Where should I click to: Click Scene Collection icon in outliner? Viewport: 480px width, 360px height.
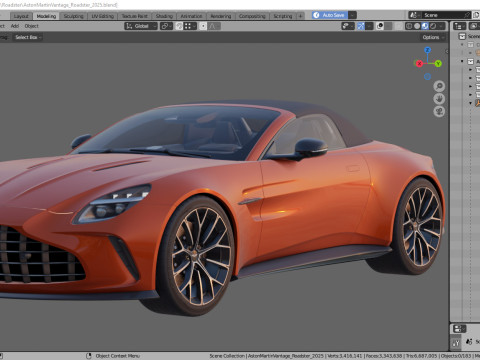pos(462,36)
